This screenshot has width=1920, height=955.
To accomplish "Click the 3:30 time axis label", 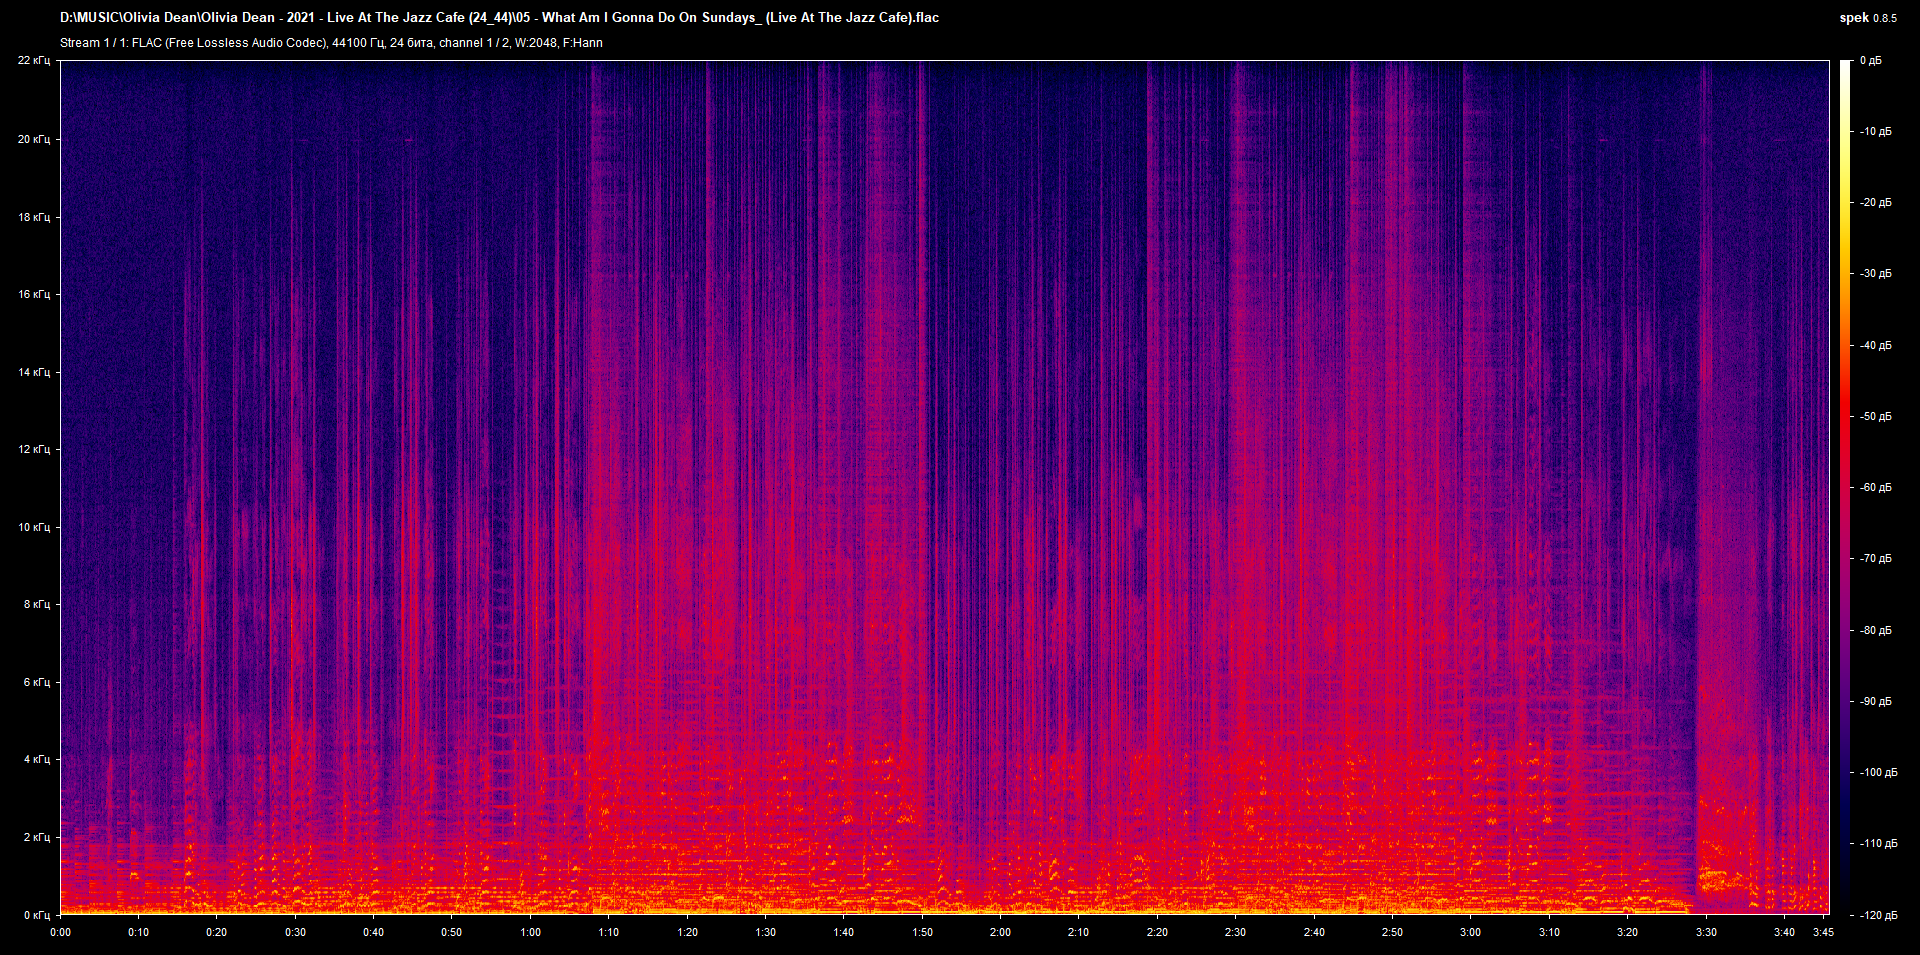I will 1706,932.
